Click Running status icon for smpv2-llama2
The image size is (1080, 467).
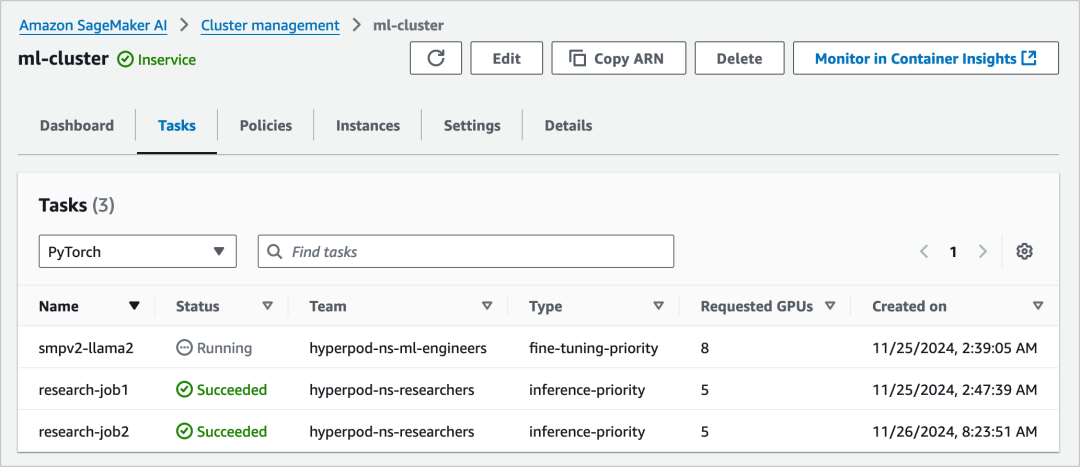point(184,348)
